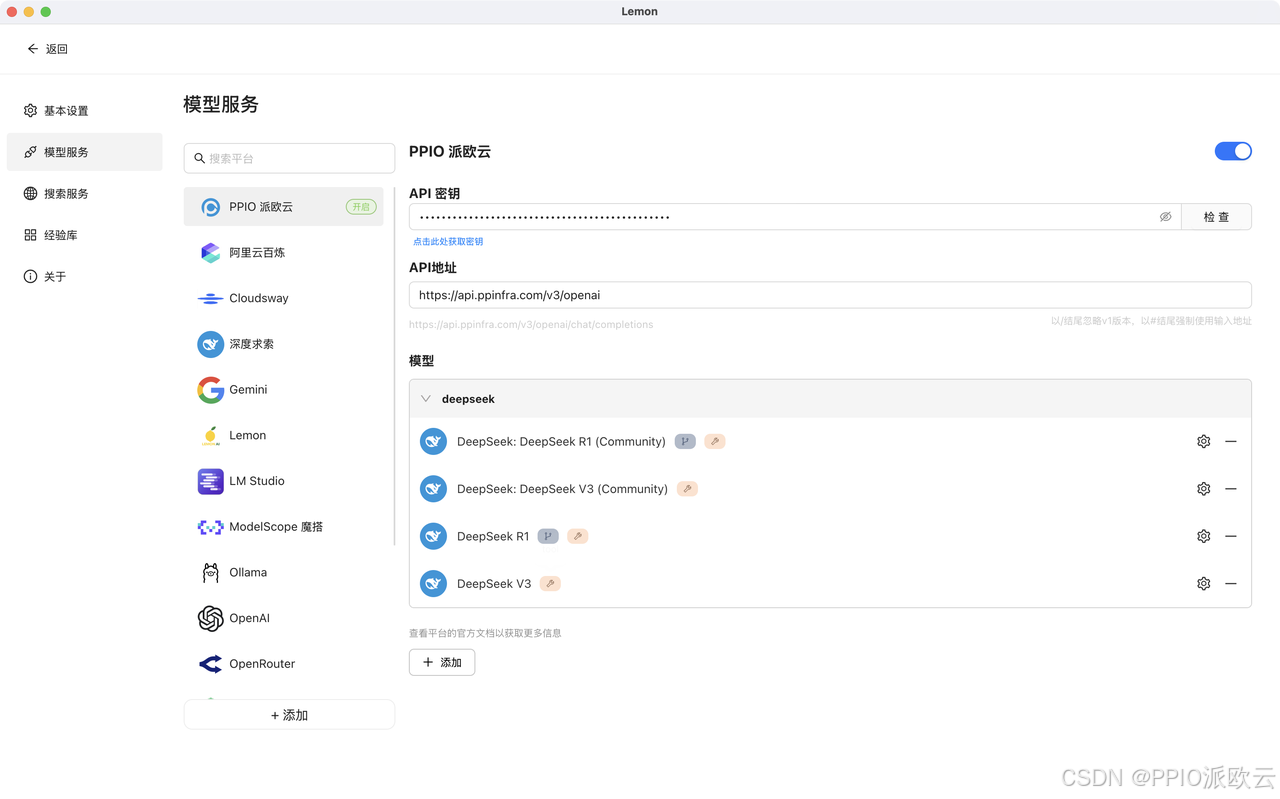Click tool tag on DeepSeek V3 (Community)
The image size is (1280, 799).
687,489
